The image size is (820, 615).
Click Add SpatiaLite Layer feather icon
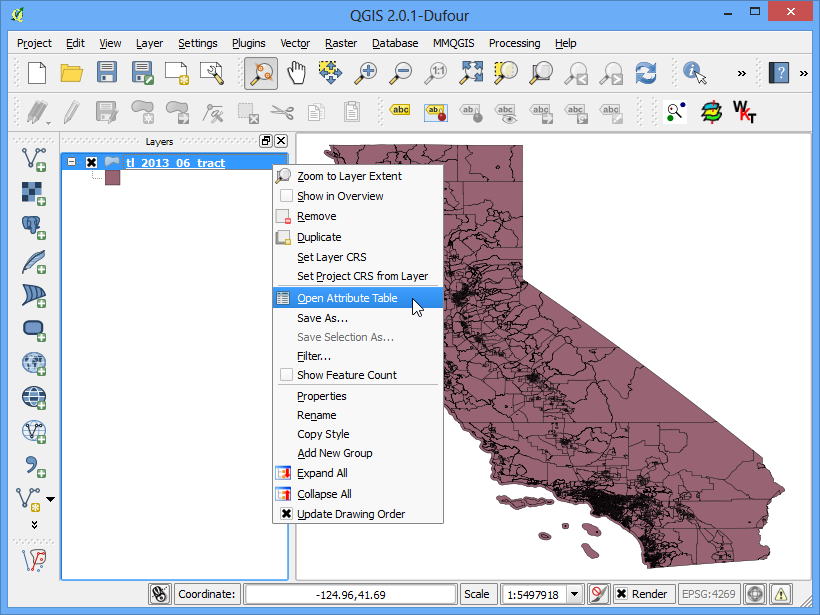coord(33,262)
